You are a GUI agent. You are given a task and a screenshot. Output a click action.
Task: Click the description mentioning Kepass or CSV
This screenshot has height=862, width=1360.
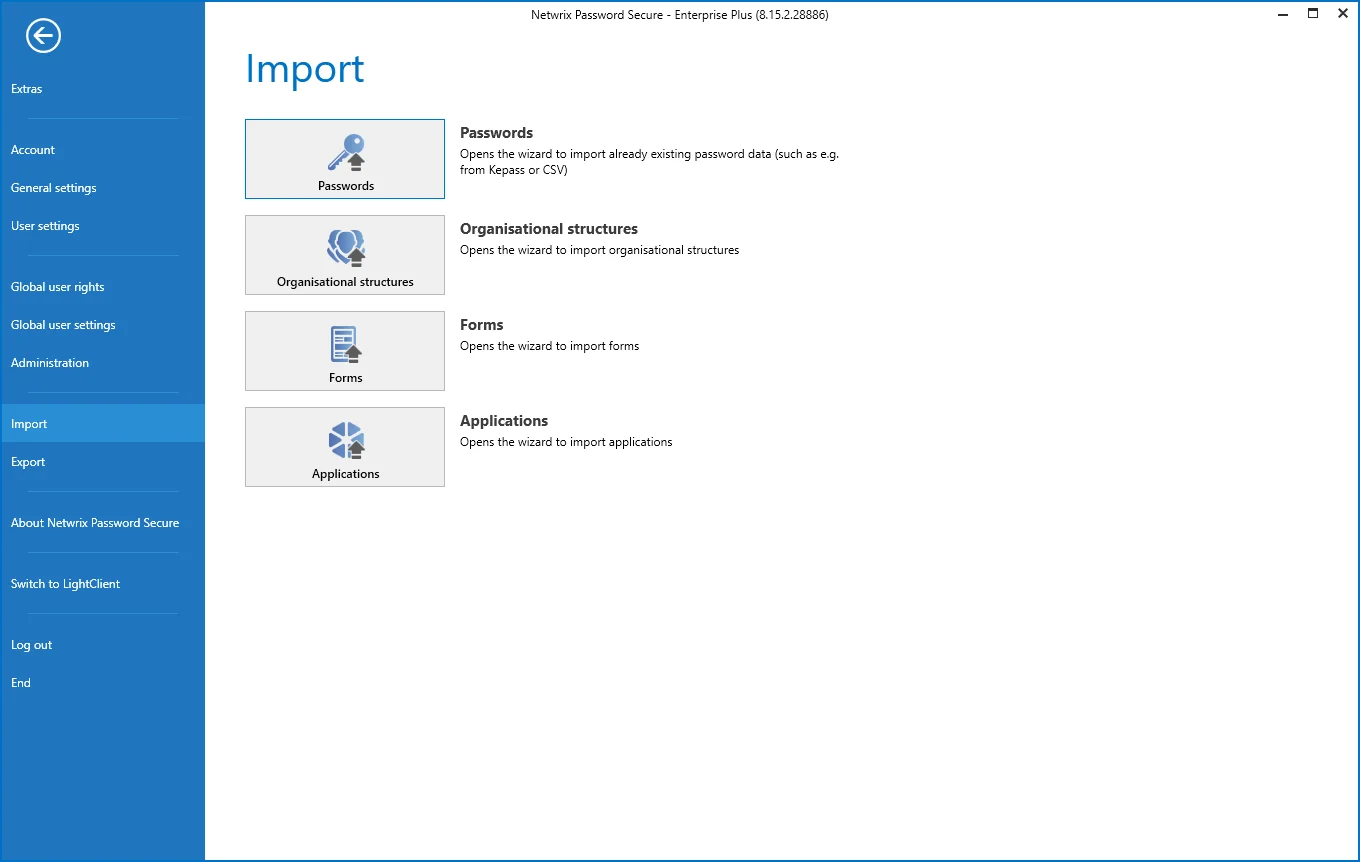(x=649, y=162)
